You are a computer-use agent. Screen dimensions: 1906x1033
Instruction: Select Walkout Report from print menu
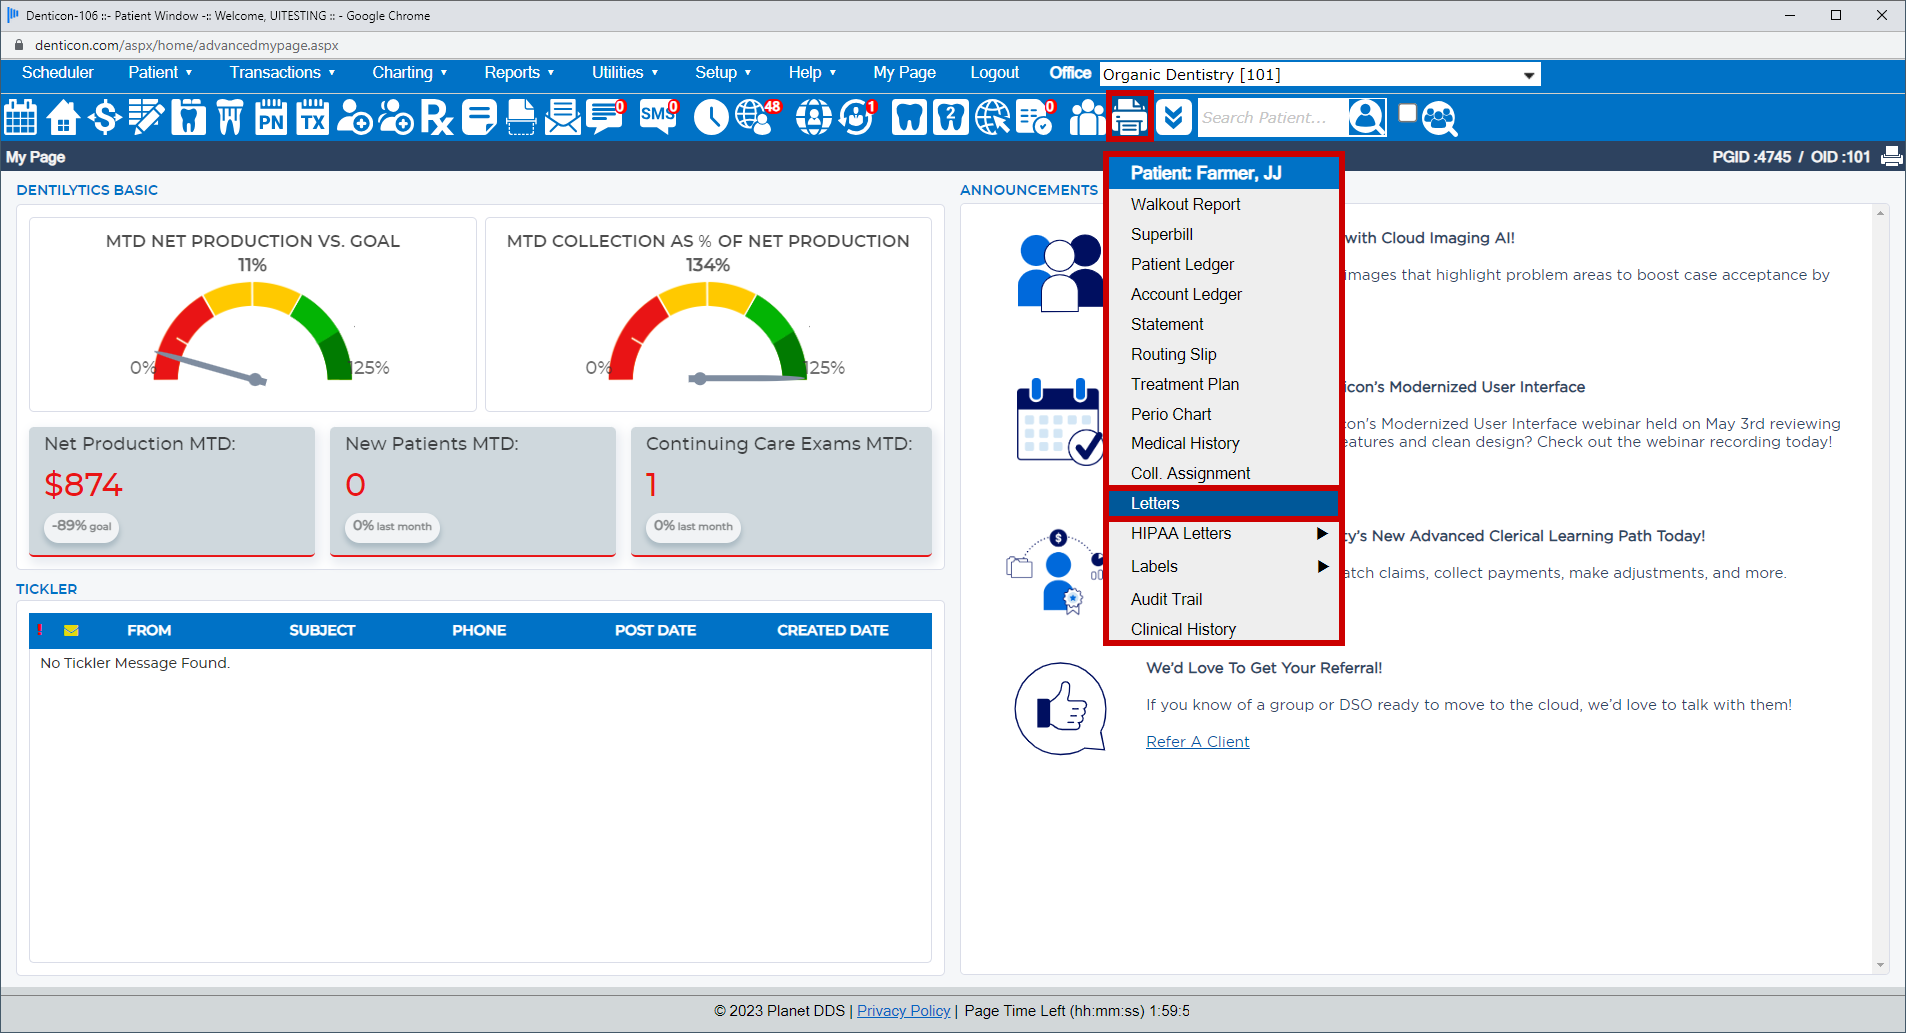point(1224,204)
